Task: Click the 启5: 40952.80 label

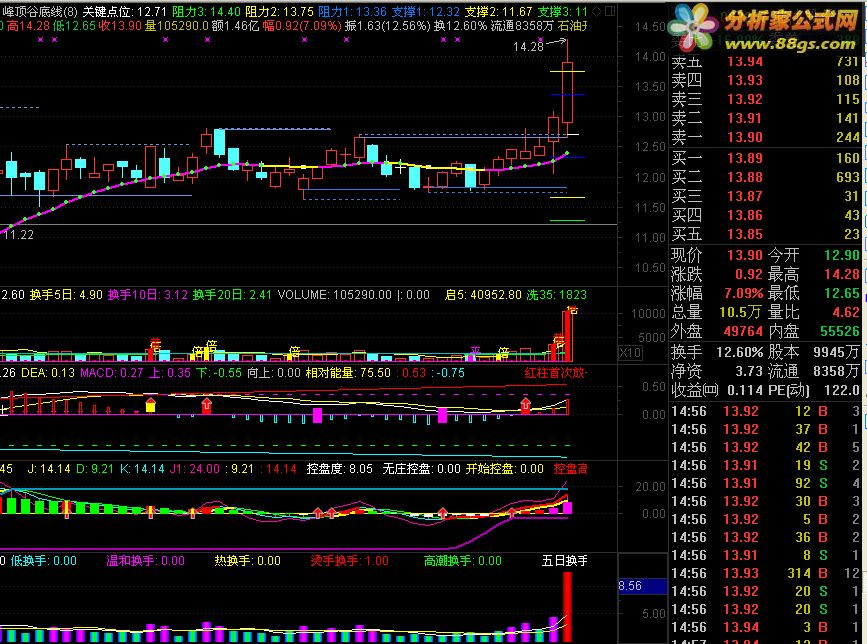Action: (x=483, y=295)
